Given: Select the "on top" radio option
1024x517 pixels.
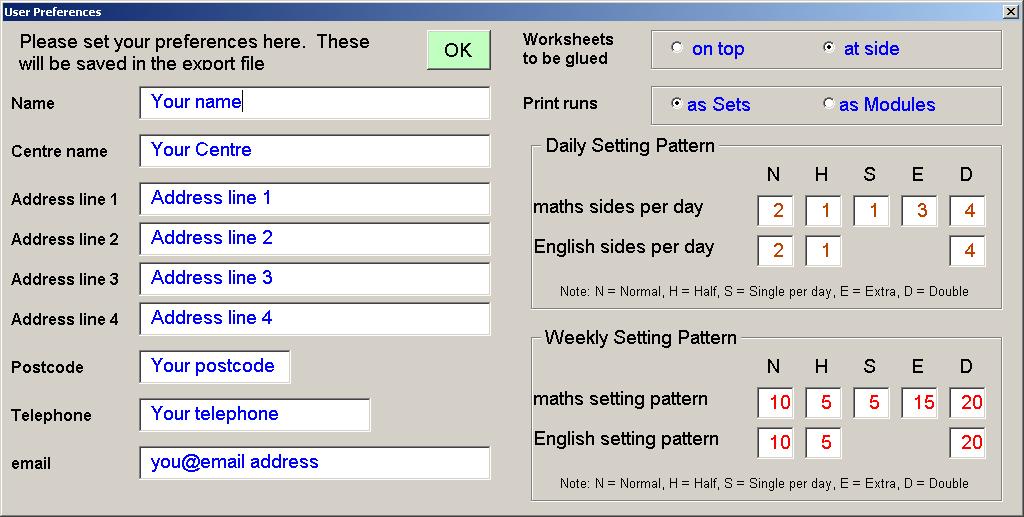Looking at the screenshot, I should [709, 48].
